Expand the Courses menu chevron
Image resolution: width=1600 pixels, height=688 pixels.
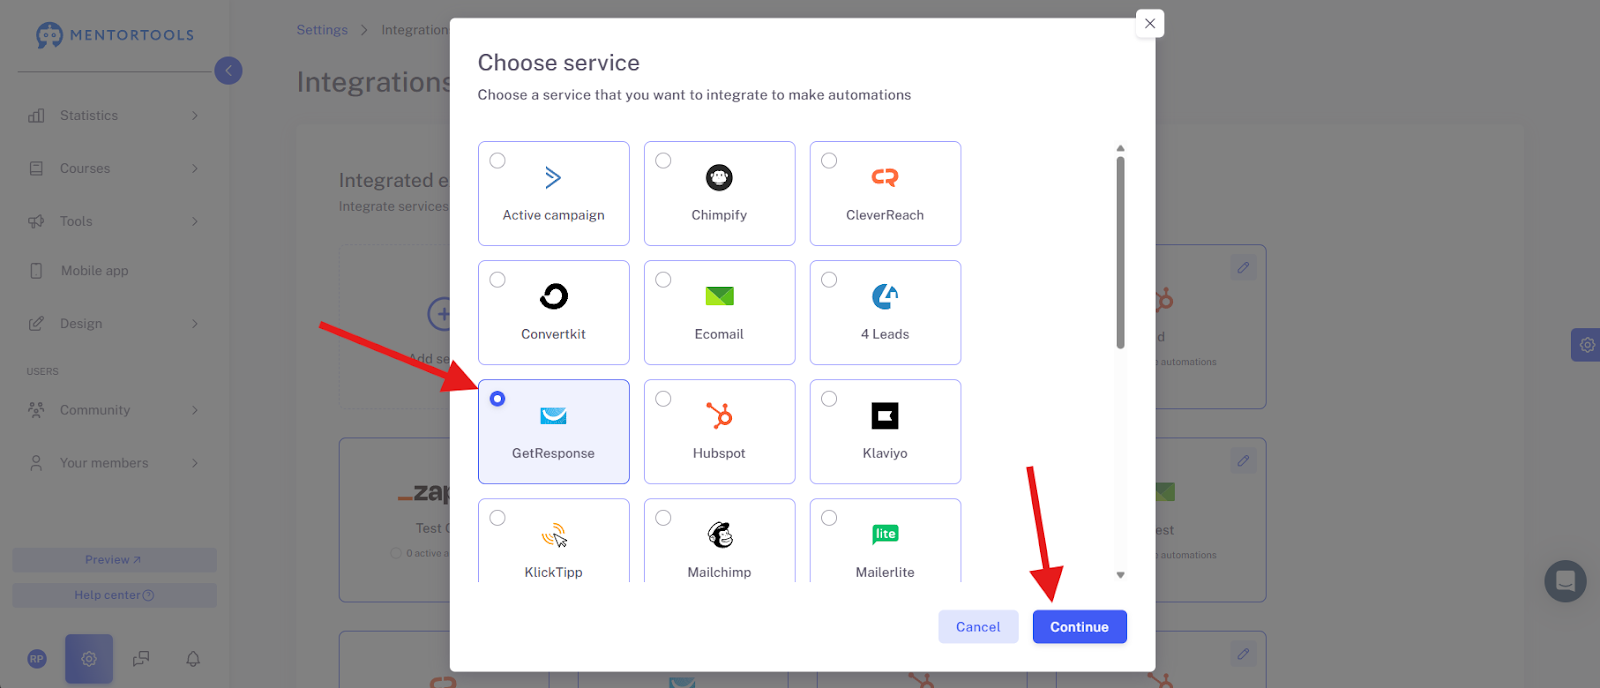(195, 169)
